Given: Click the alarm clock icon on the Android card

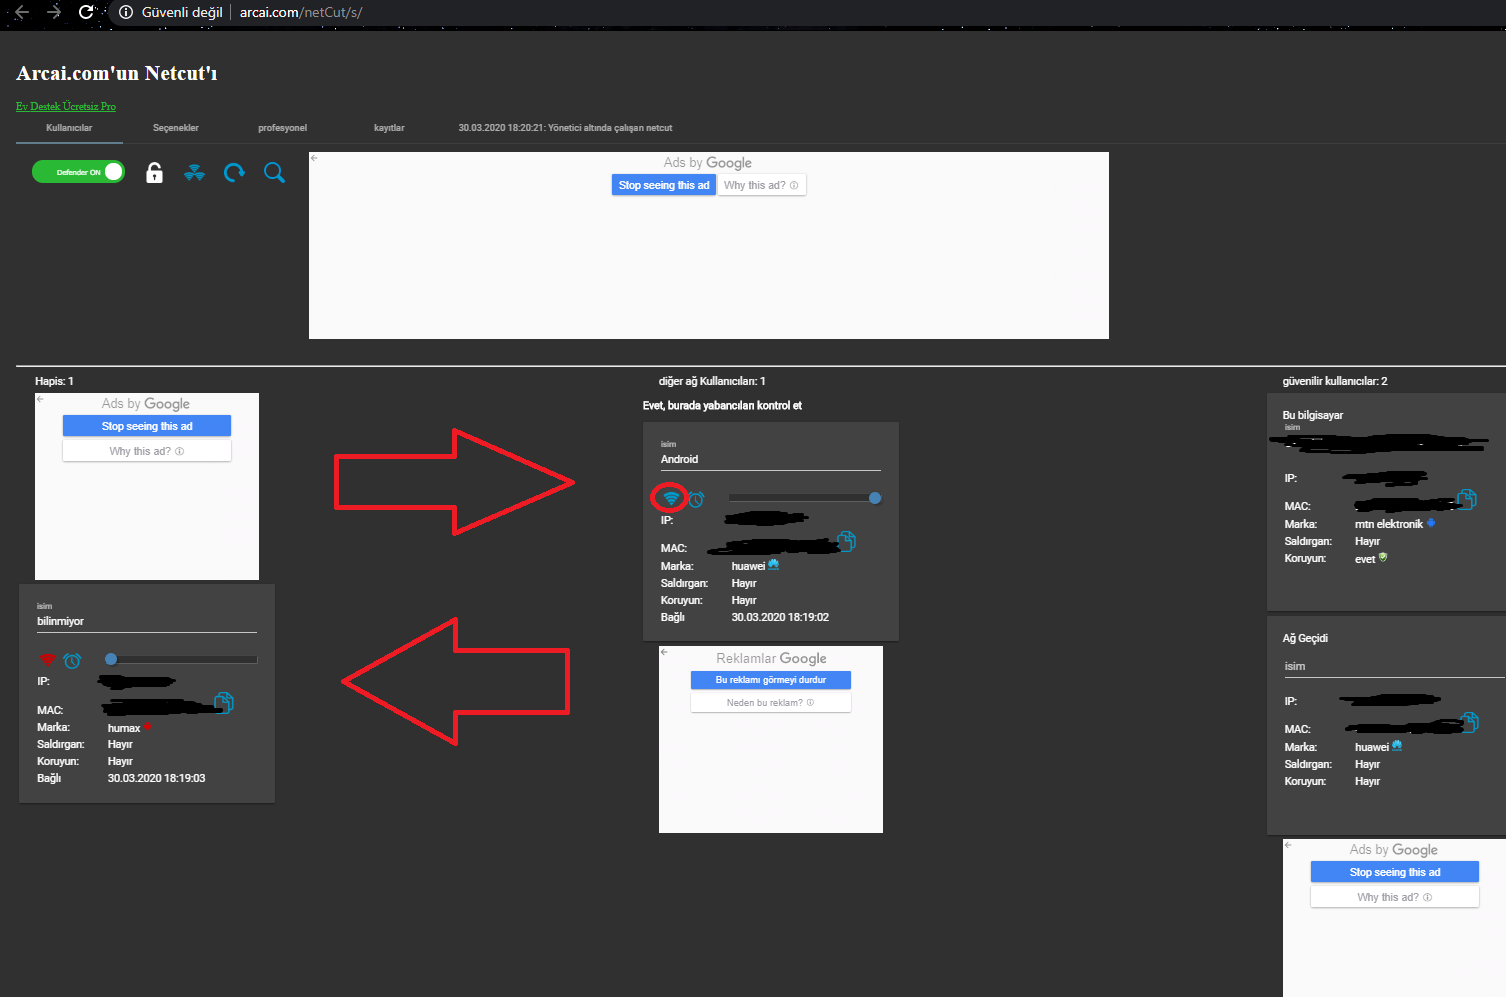Looking at the screenshot, I should pyautogui.click(x=696, y=499).
